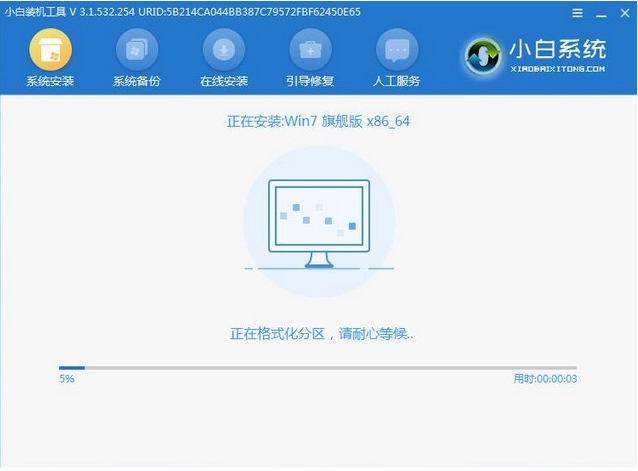Click the 5% progress label
Viewport: 638px width, 471px height.
67,379
